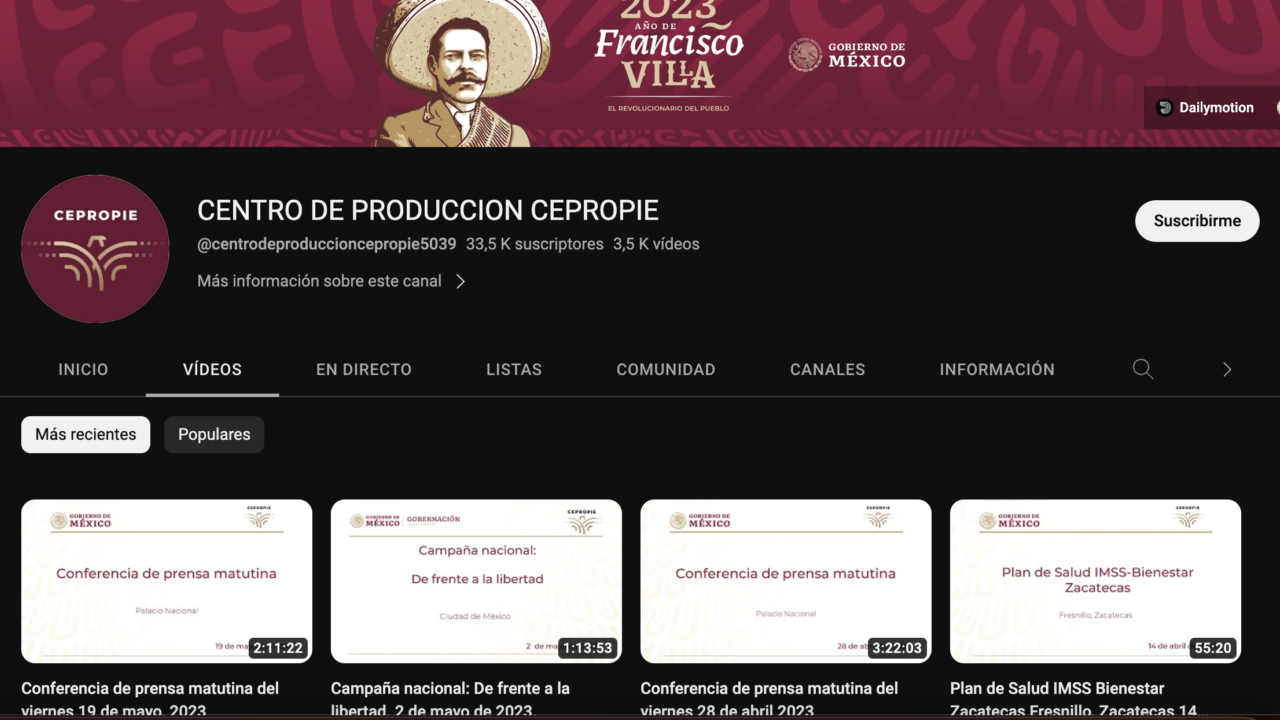Expand 'Más información sobre este canal' chevron
Viewport: 1280px width, 720px height.
[460, 281]
